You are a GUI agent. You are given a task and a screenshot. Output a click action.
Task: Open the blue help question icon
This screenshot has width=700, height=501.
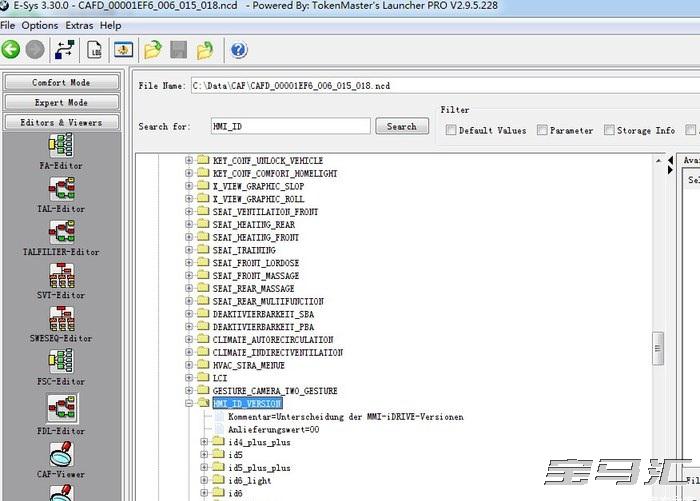(239, 50)
